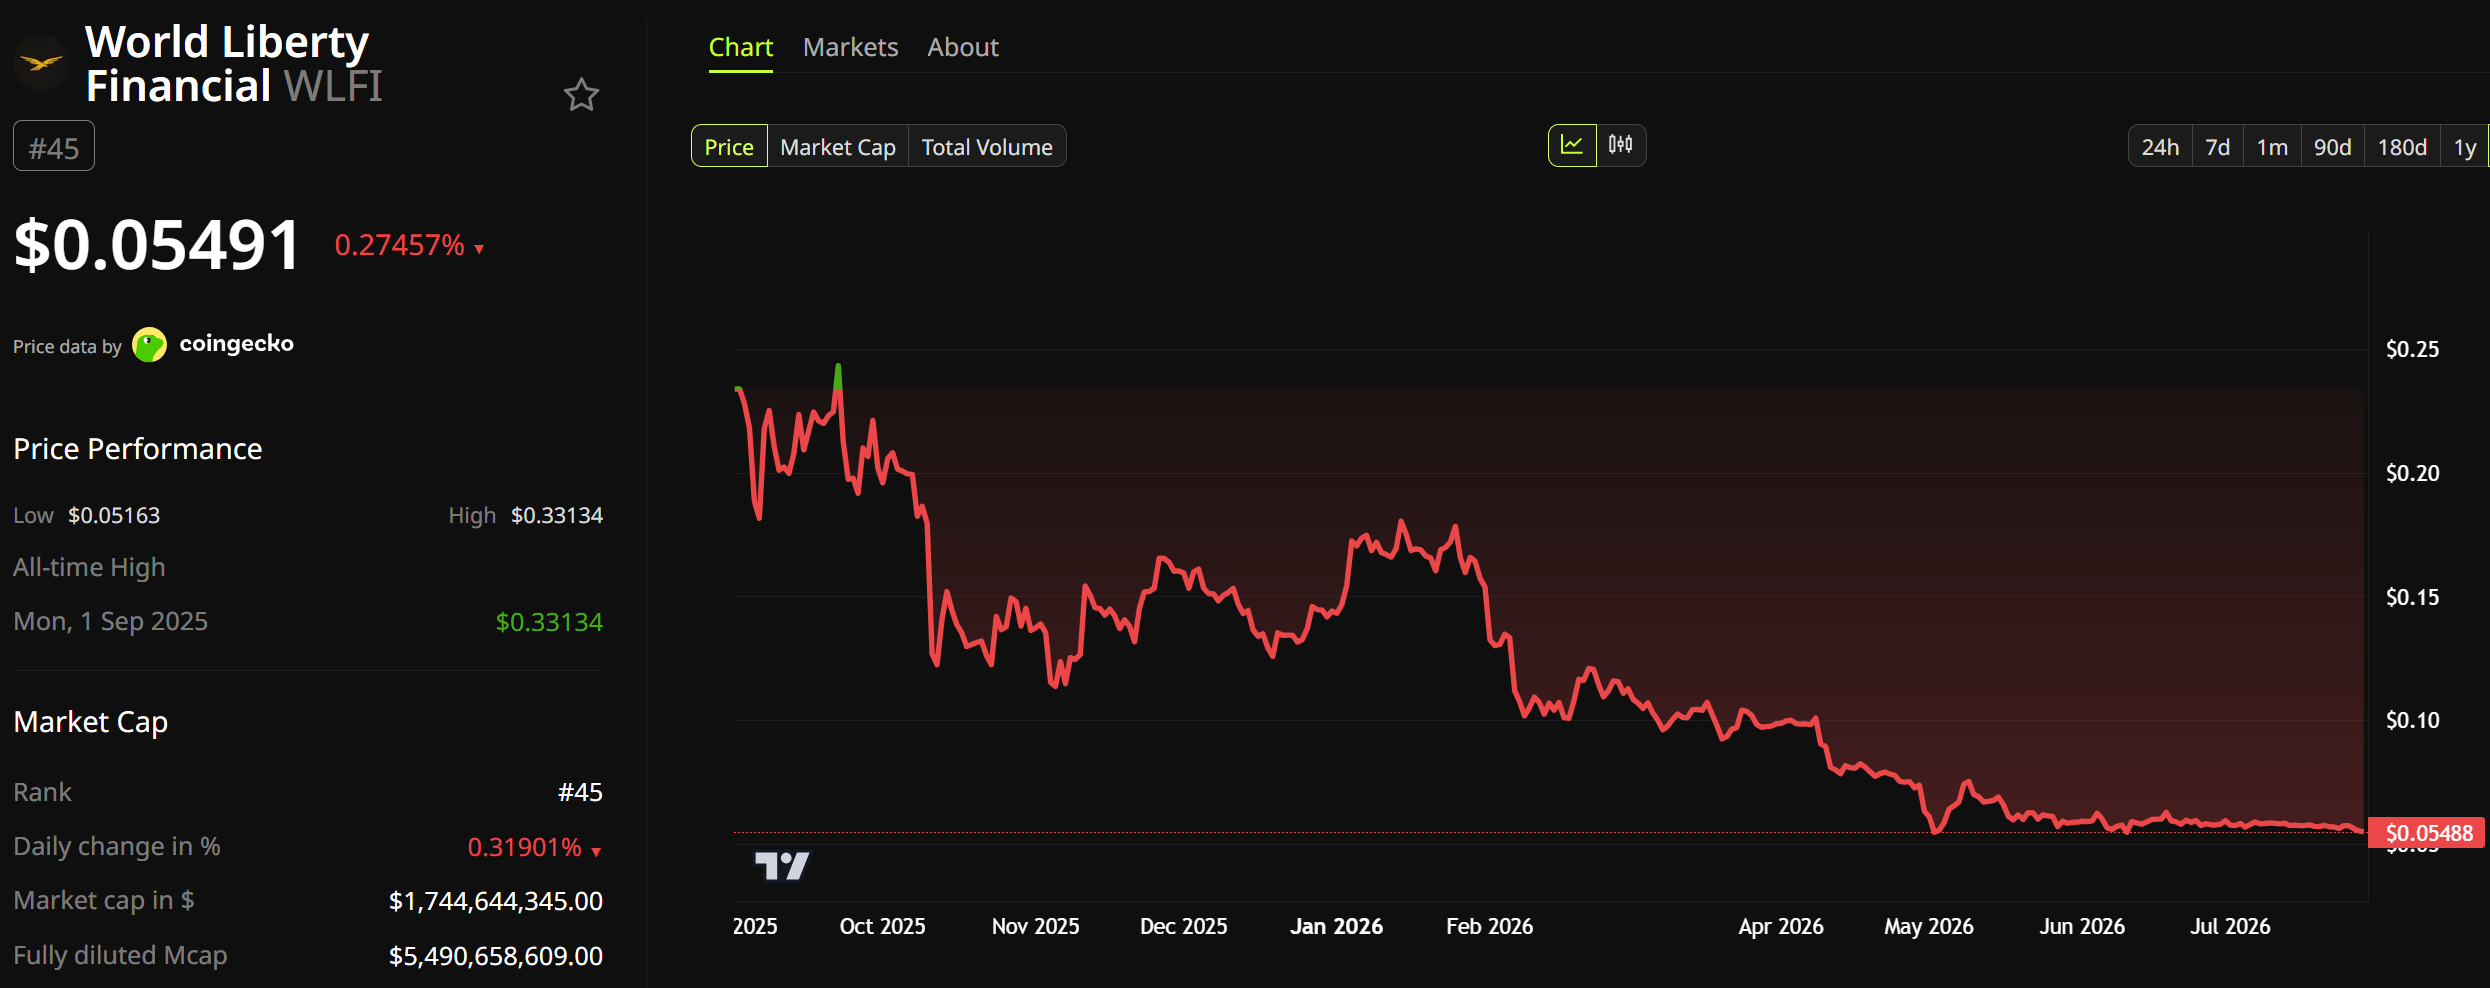Click the $0.20 price axis label

tap(2412, 473)
